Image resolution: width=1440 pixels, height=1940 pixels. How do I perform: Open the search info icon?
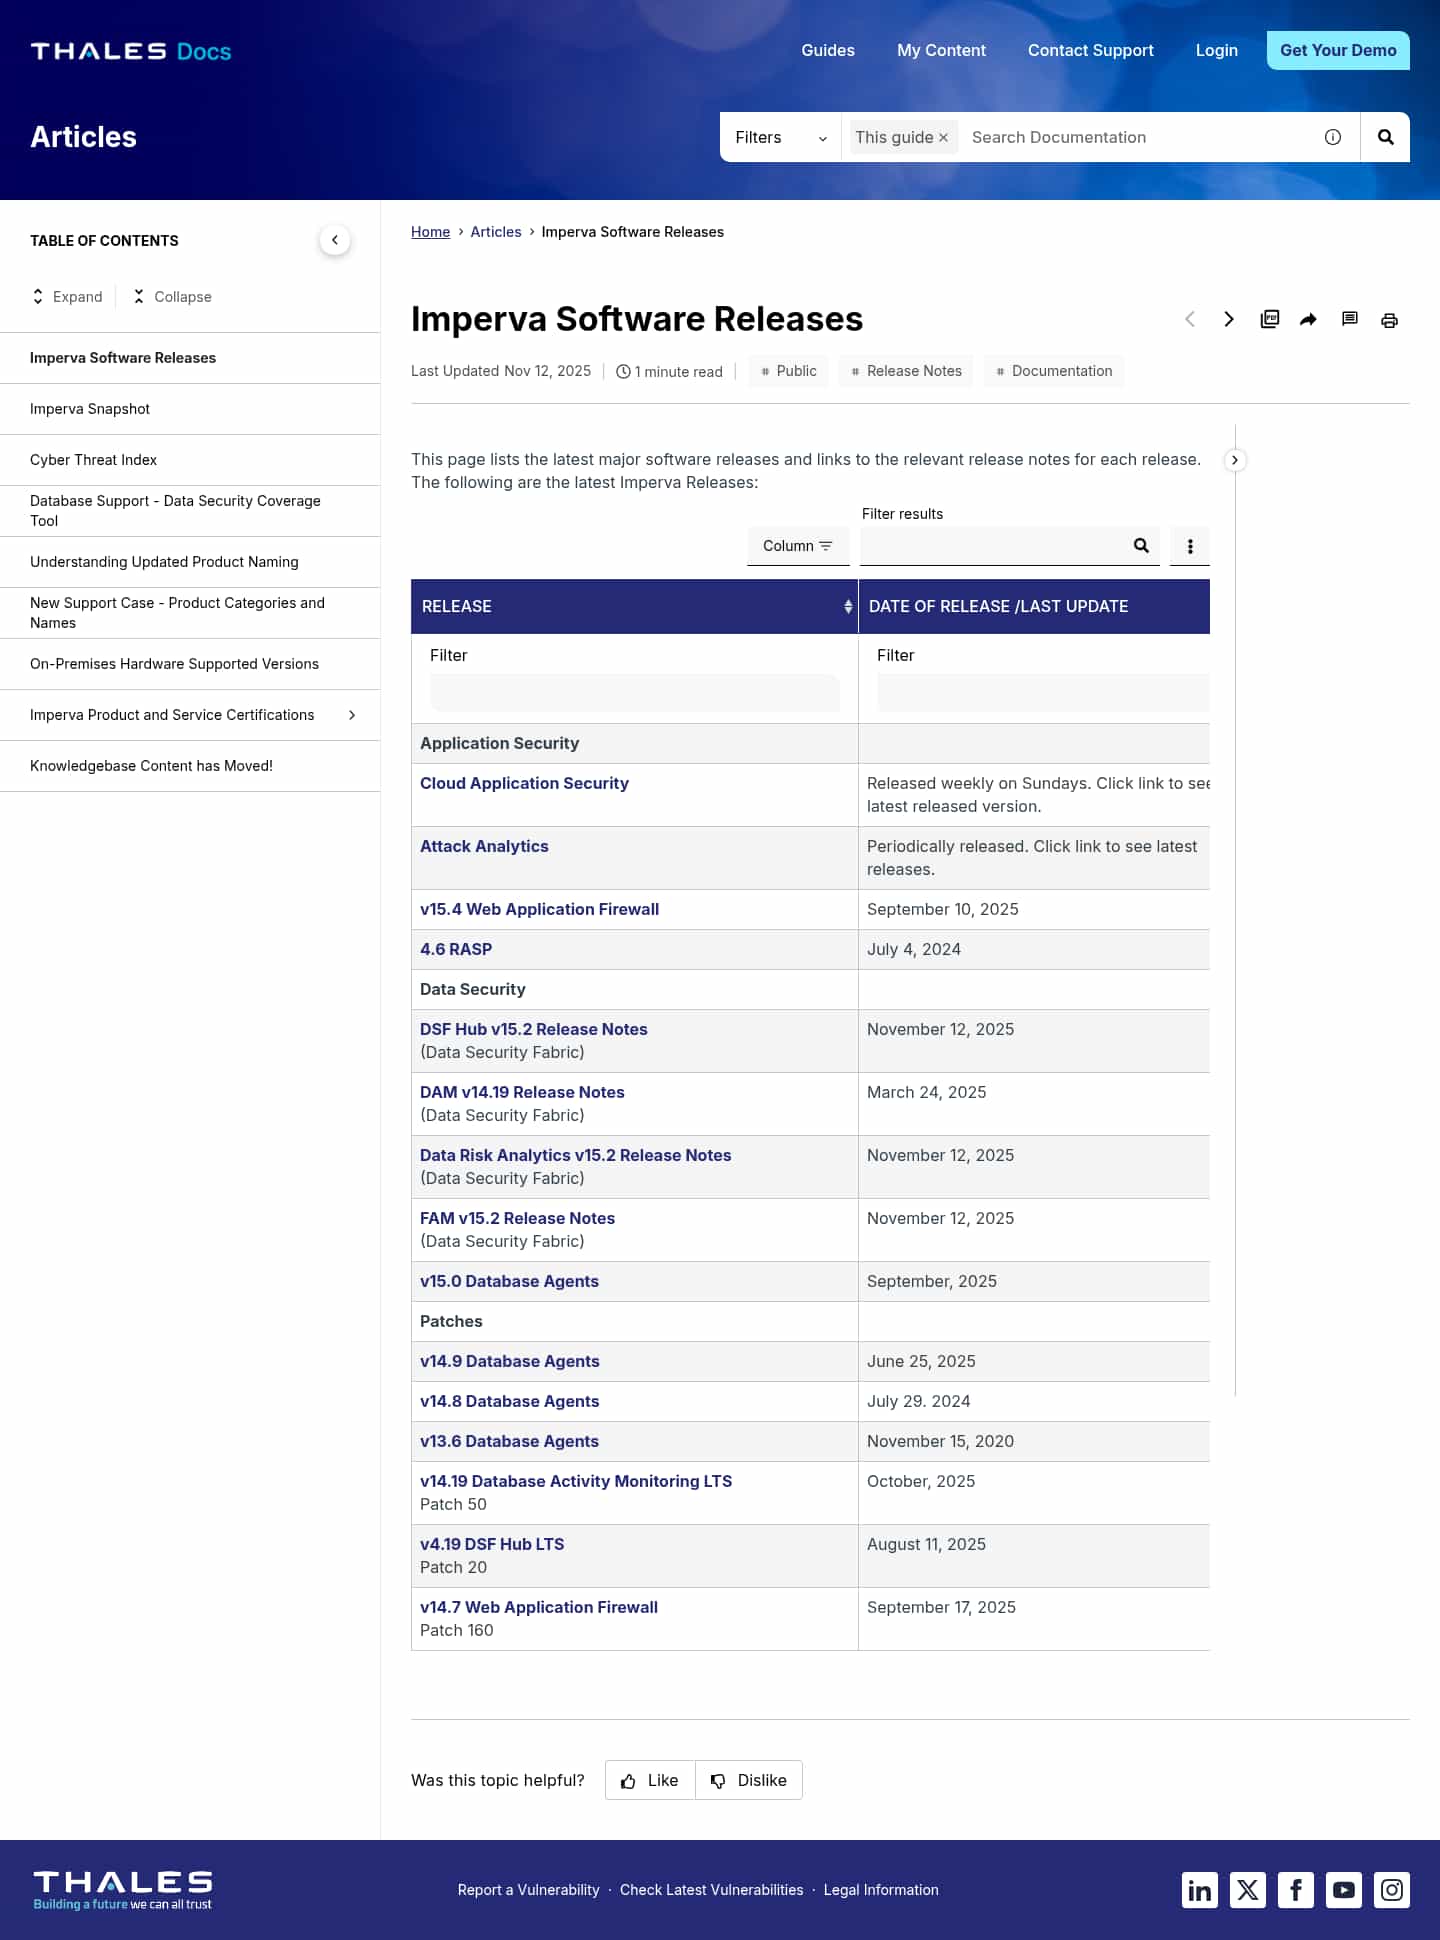(1333, 137)
